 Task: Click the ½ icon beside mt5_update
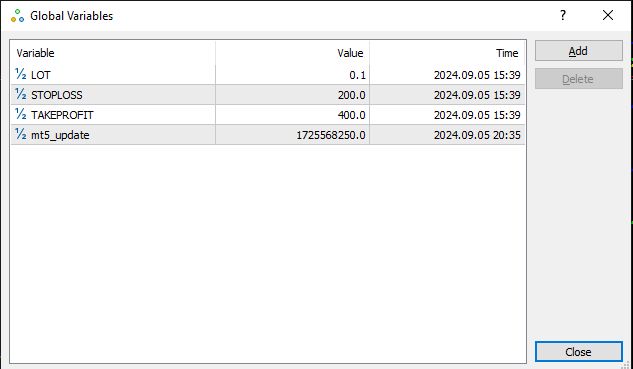[21, 134]
